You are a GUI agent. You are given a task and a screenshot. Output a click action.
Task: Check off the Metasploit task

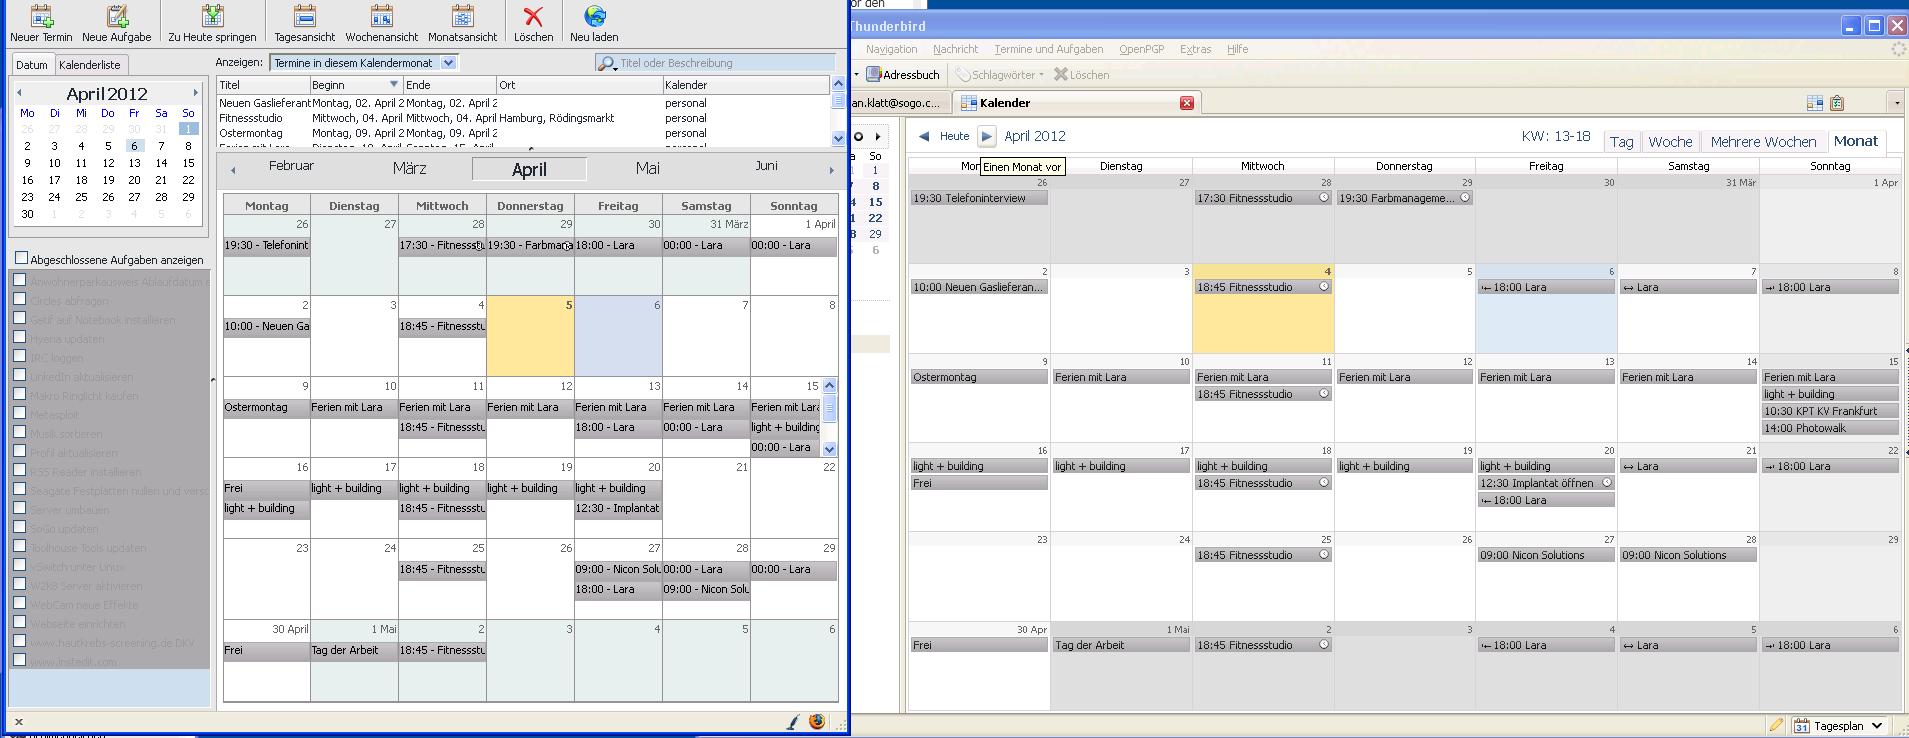tap(19, 413)
